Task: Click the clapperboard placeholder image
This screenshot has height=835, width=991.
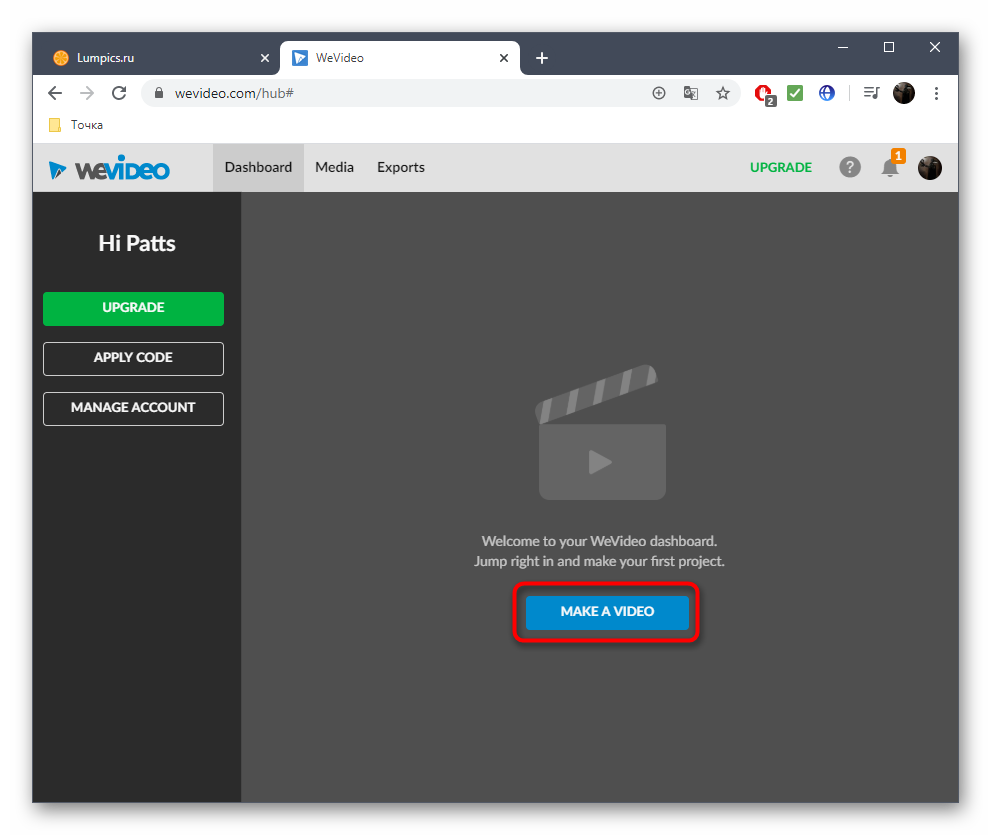Action: click(600, 432)
